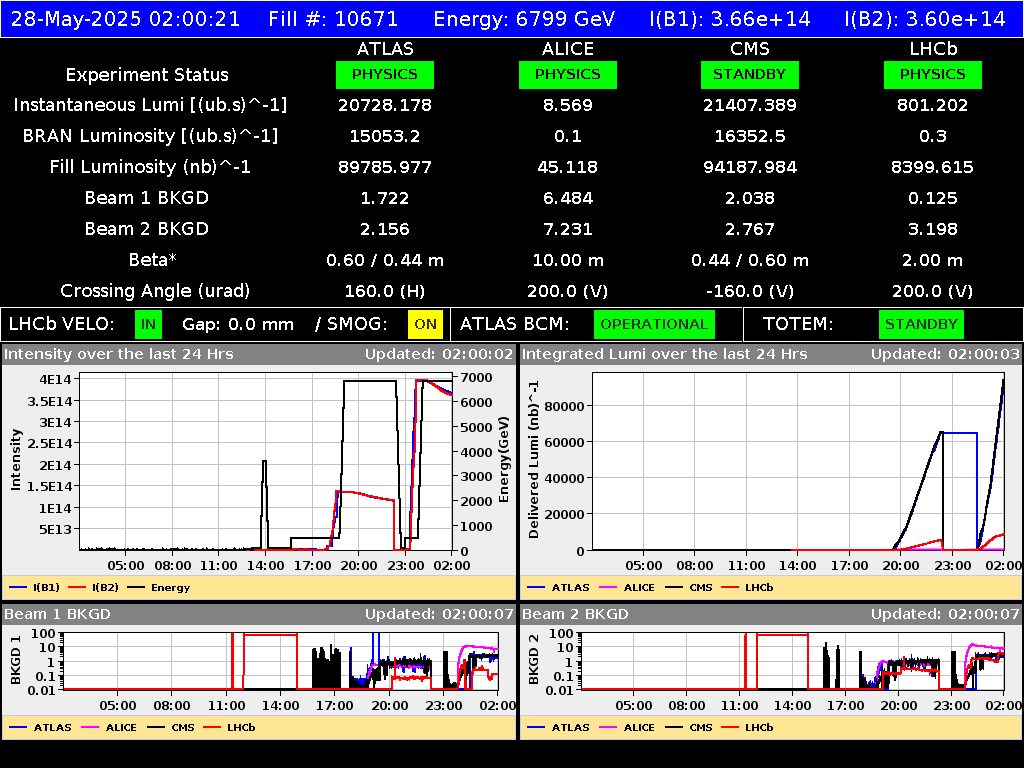Click LHCb legend in Beam 1 BKGD chart

click(x=229, y=727)
